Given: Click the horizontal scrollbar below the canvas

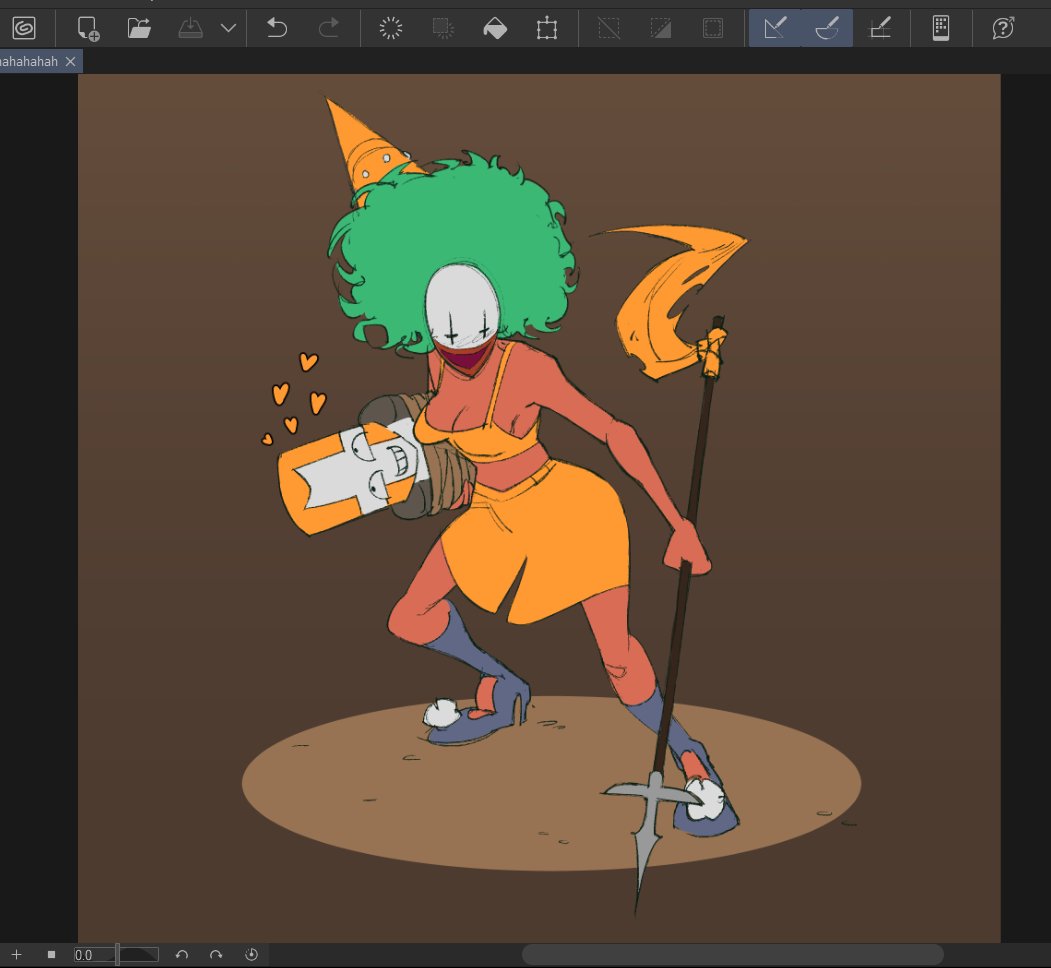Looking at the screenshot, I should (x=732, y=955).
